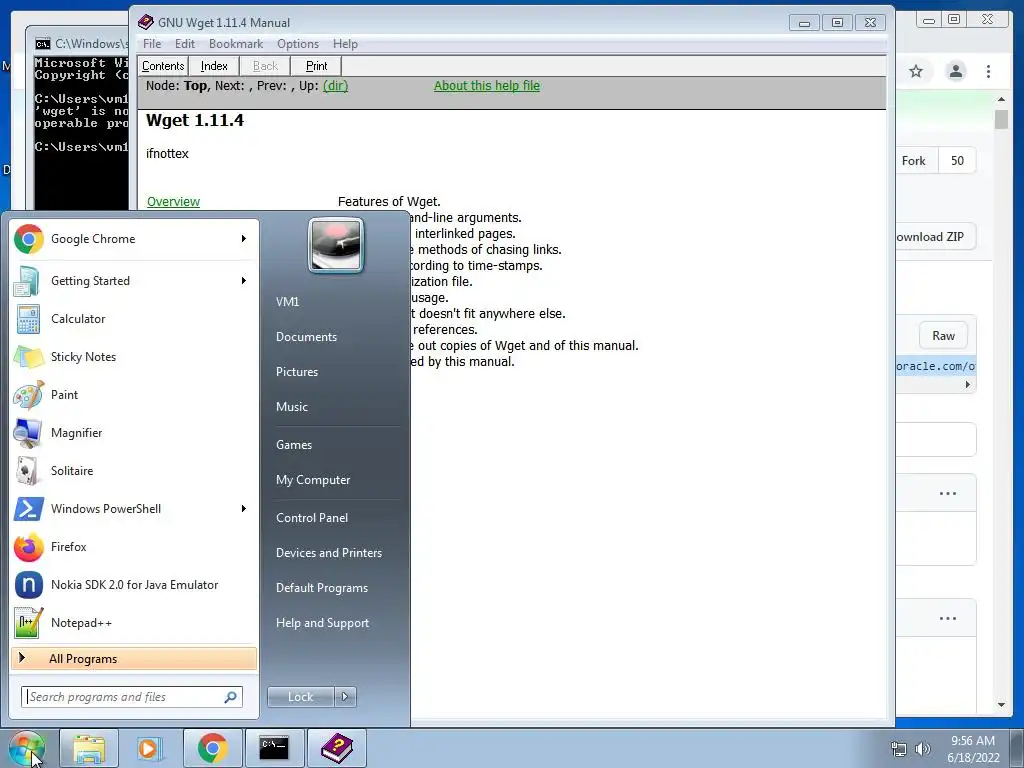The image size is (1024, 768).
Task: Open About this help file link
Action: point(487,86)
